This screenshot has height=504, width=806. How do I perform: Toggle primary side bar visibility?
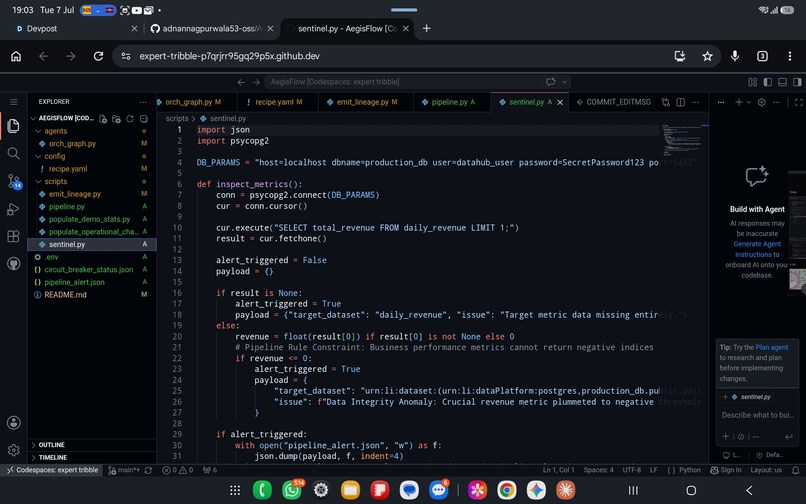pyautogui.click(x=767, y=82)
